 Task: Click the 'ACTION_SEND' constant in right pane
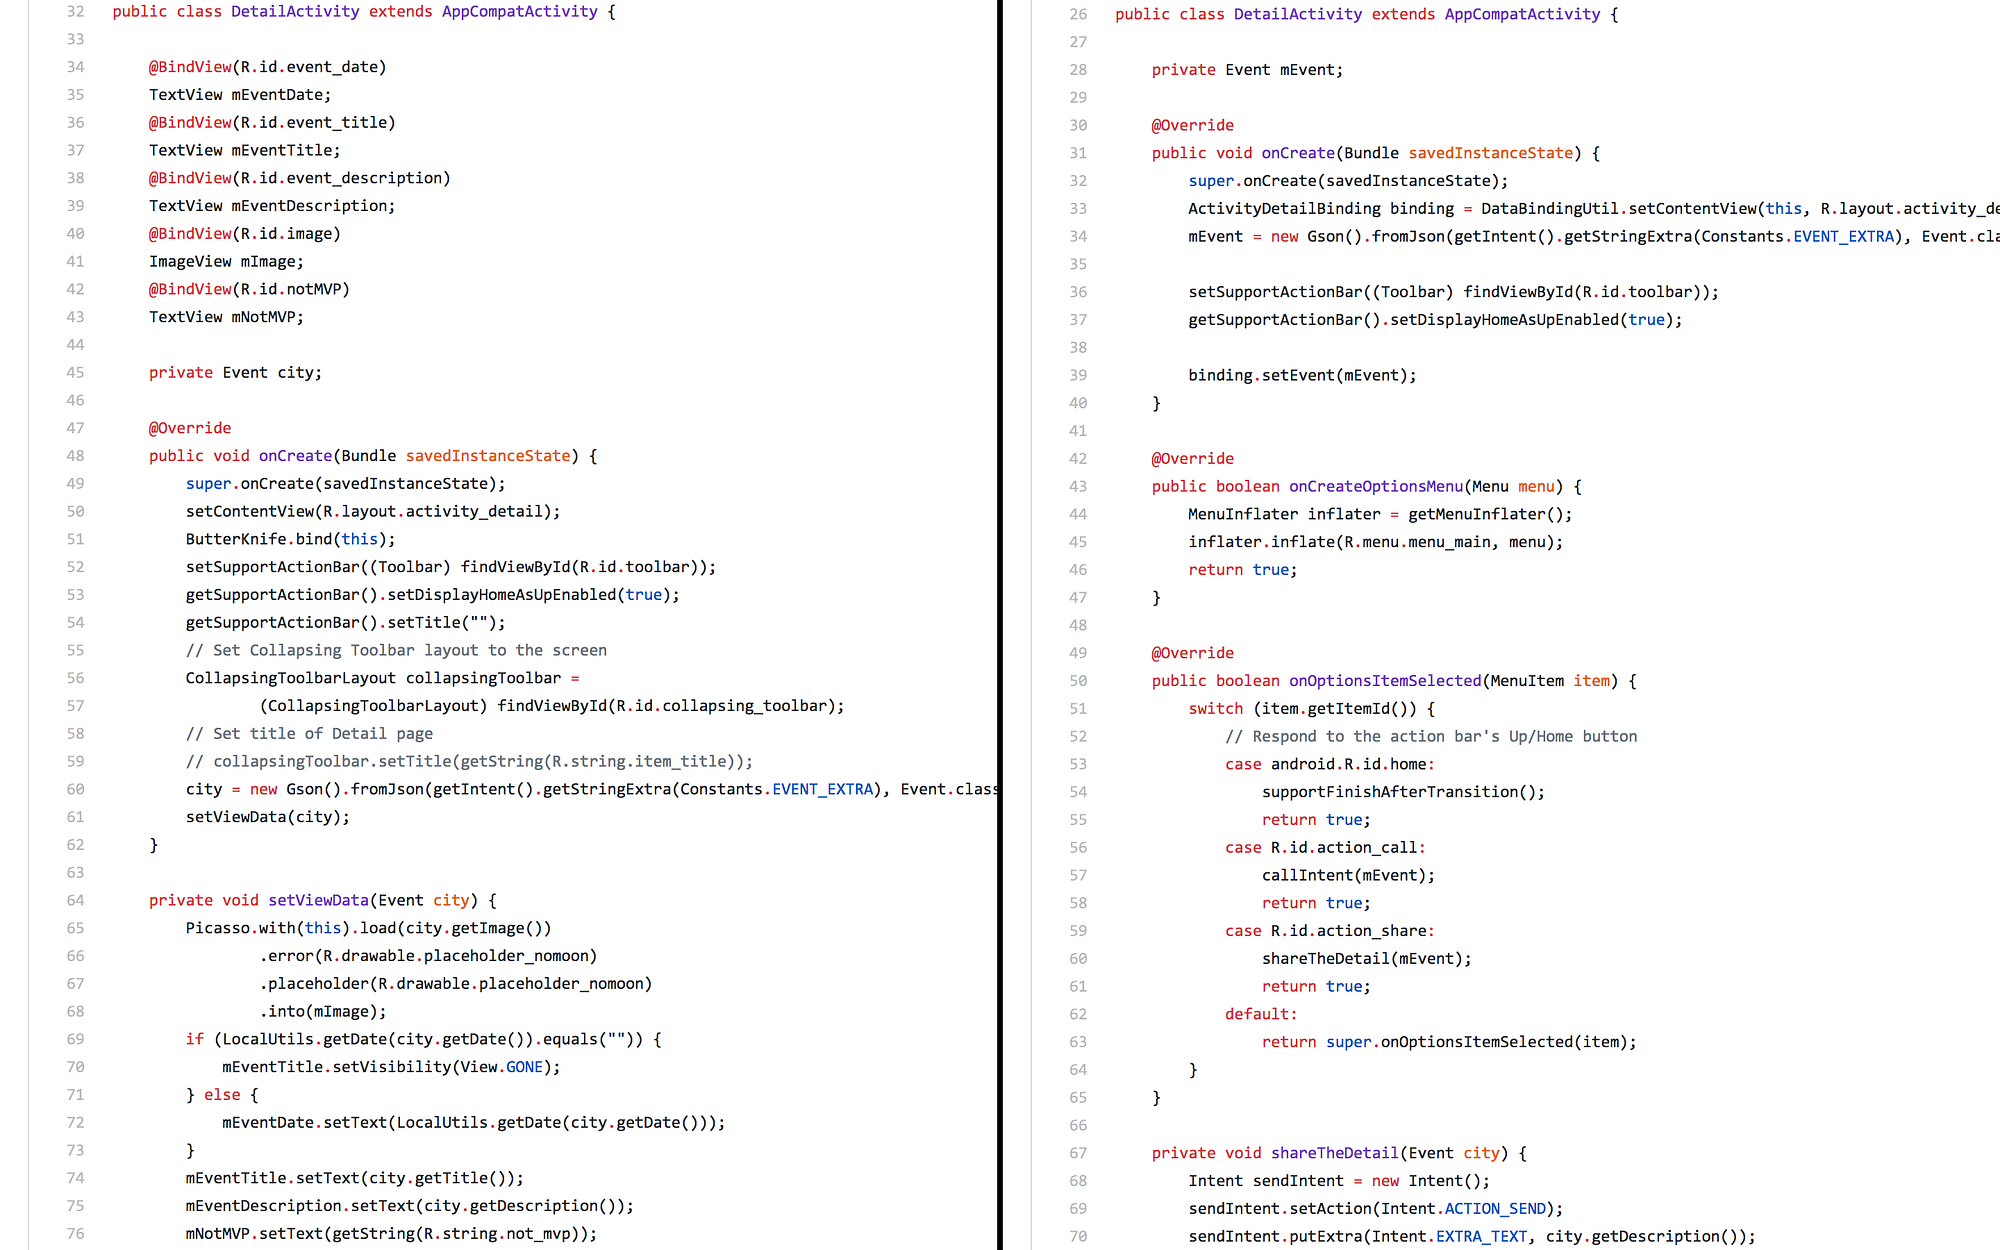coord(1494,1209)
